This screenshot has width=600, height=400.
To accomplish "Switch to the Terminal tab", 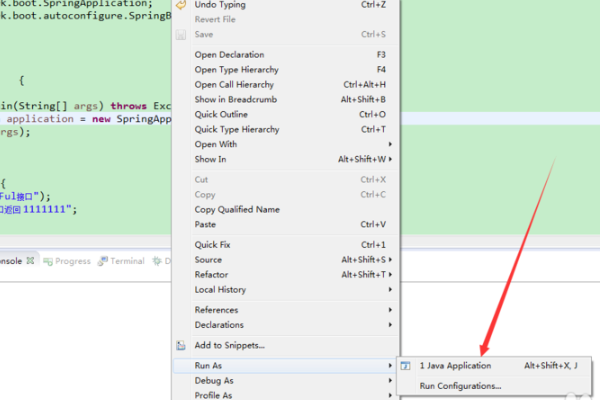I will (x=121, y=261).
